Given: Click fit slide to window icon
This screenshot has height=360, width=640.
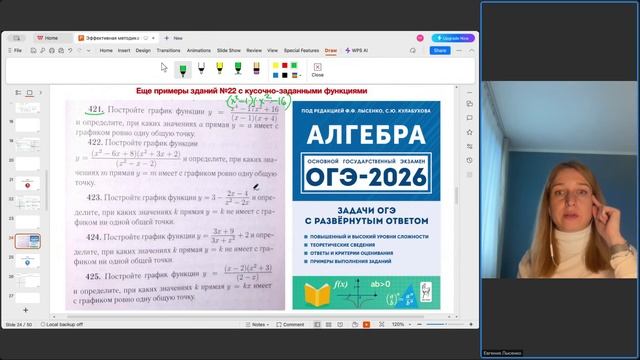Looking at the screenshot, I should tap(382, 324).
